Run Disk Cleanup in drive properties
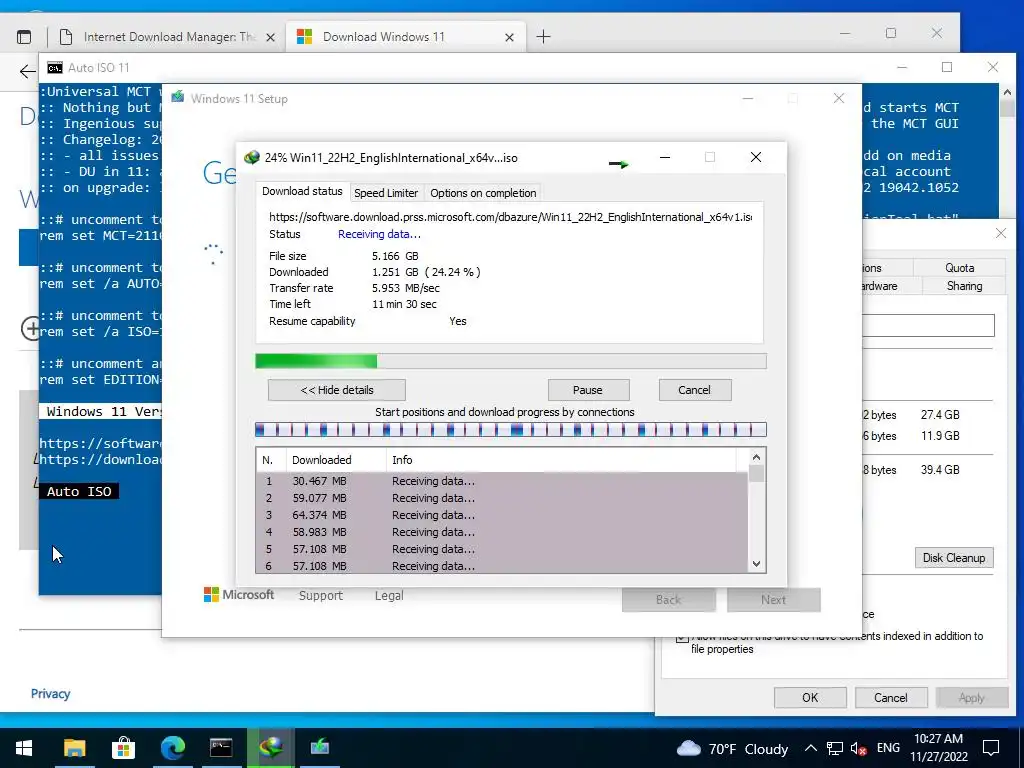This screenshot has height=768, width=1024. pyautogui.click(x=953, y=558)
